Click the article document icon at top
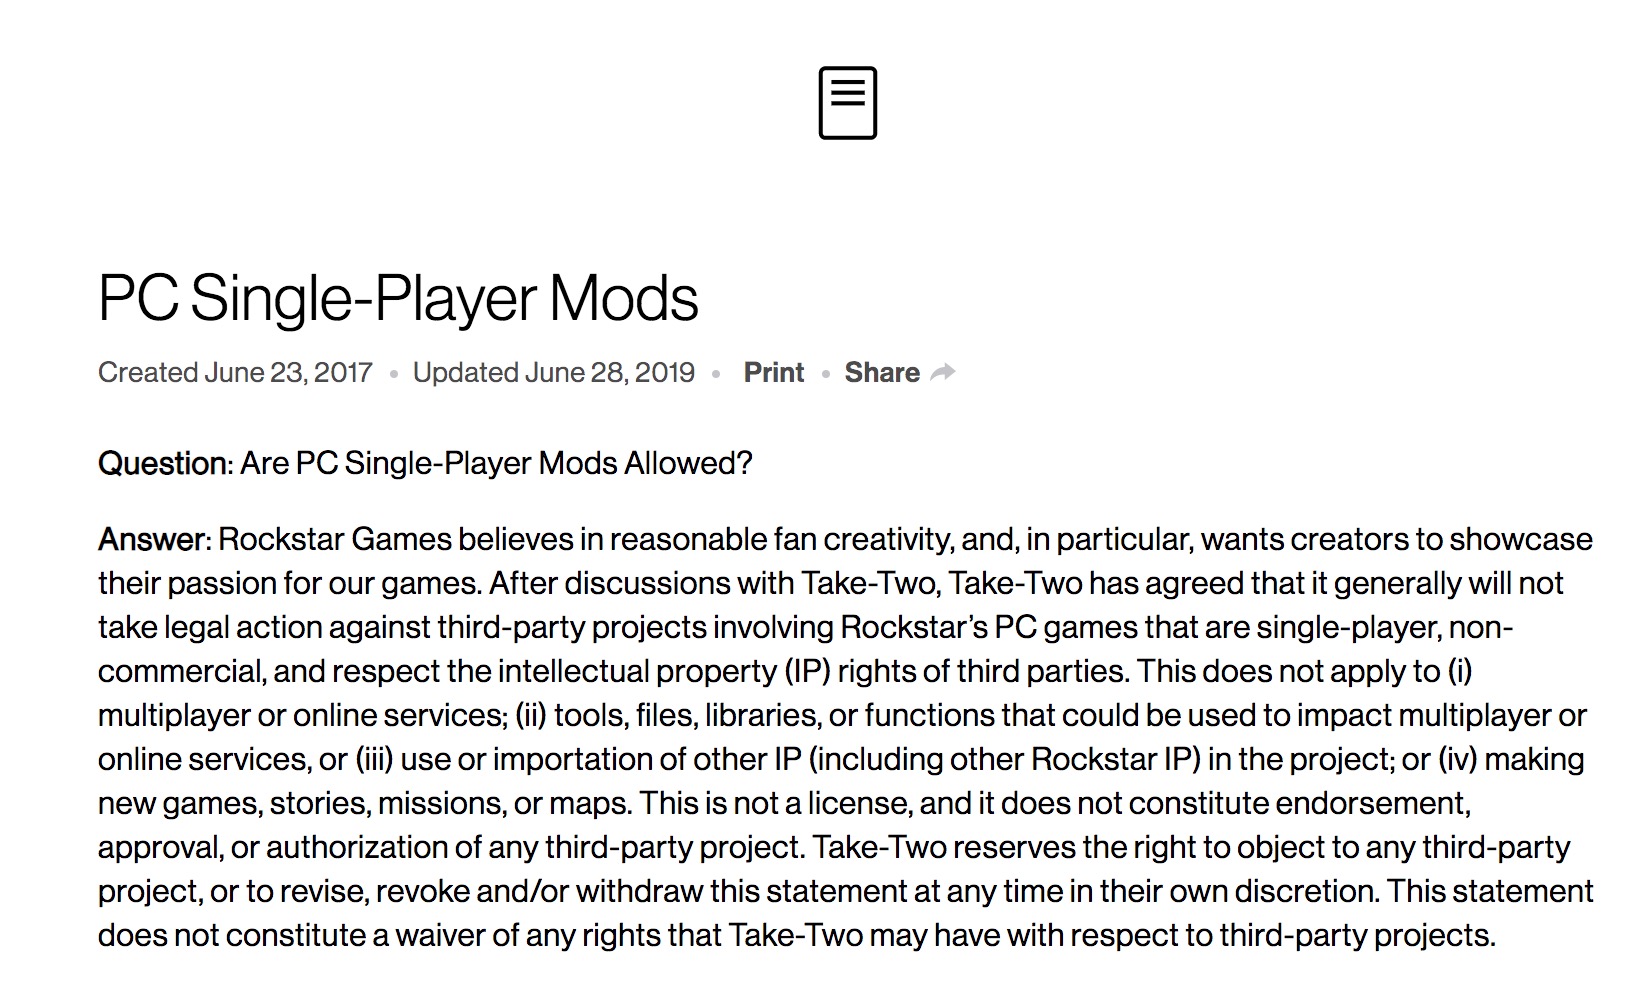The height and width of the screenshot is (1002, 1652). 847,103
